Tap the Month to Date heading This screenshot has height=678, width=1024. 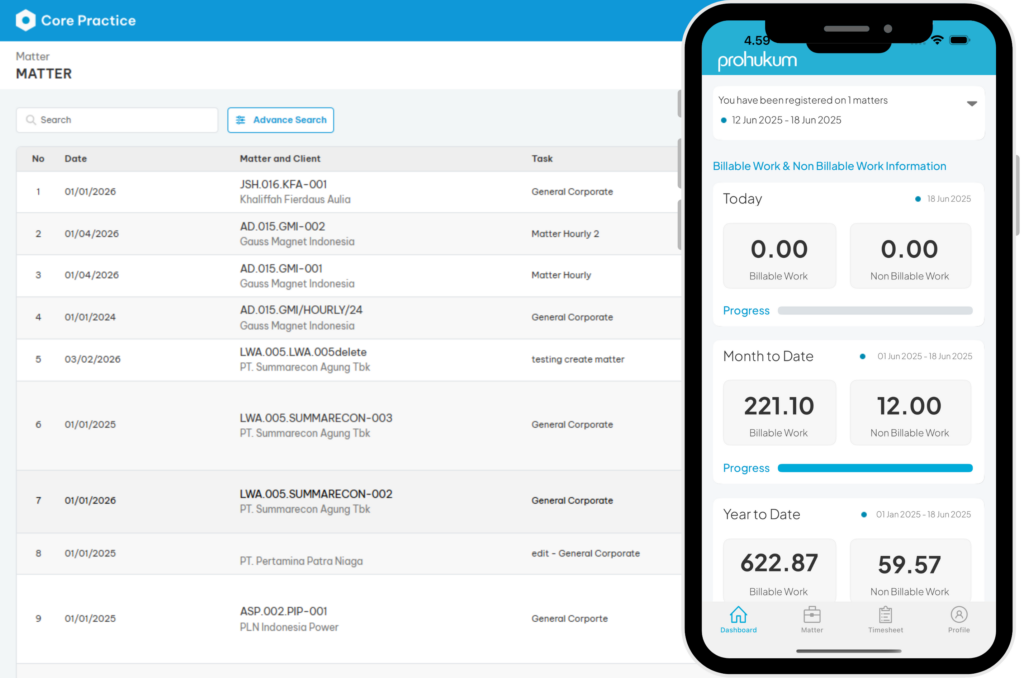(768, 357)
